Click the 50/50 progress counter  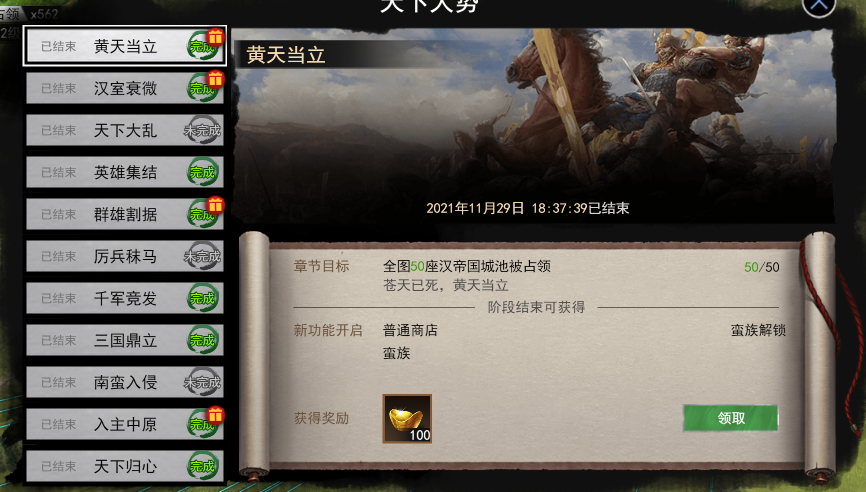[x=762, y=267]
